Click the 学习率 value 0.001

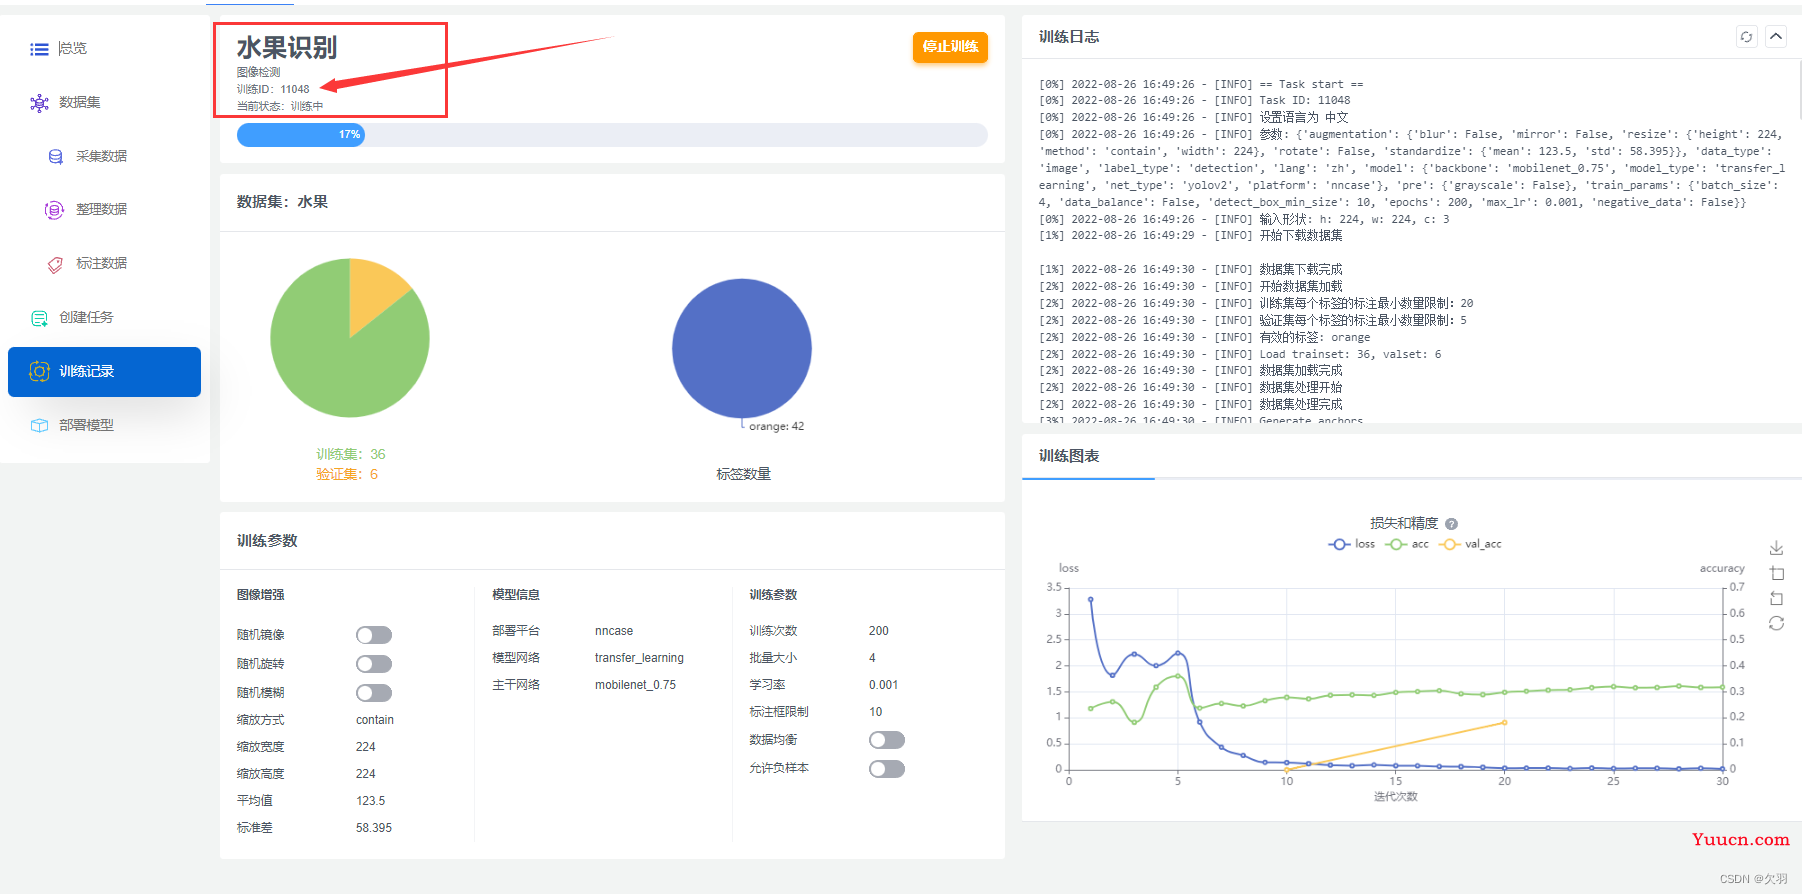pyautogui.click(x=884, y=685)
